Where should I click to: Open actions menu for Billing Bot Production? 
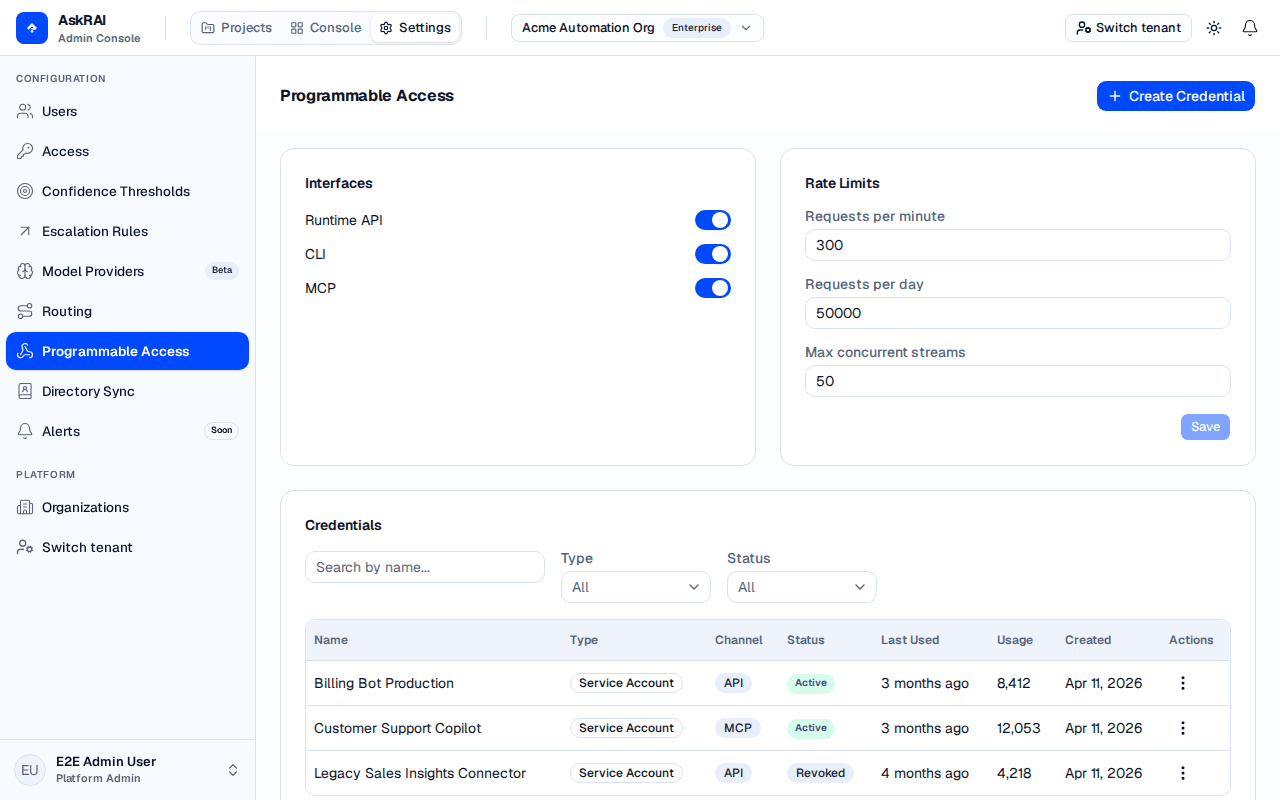[1183, 683]
